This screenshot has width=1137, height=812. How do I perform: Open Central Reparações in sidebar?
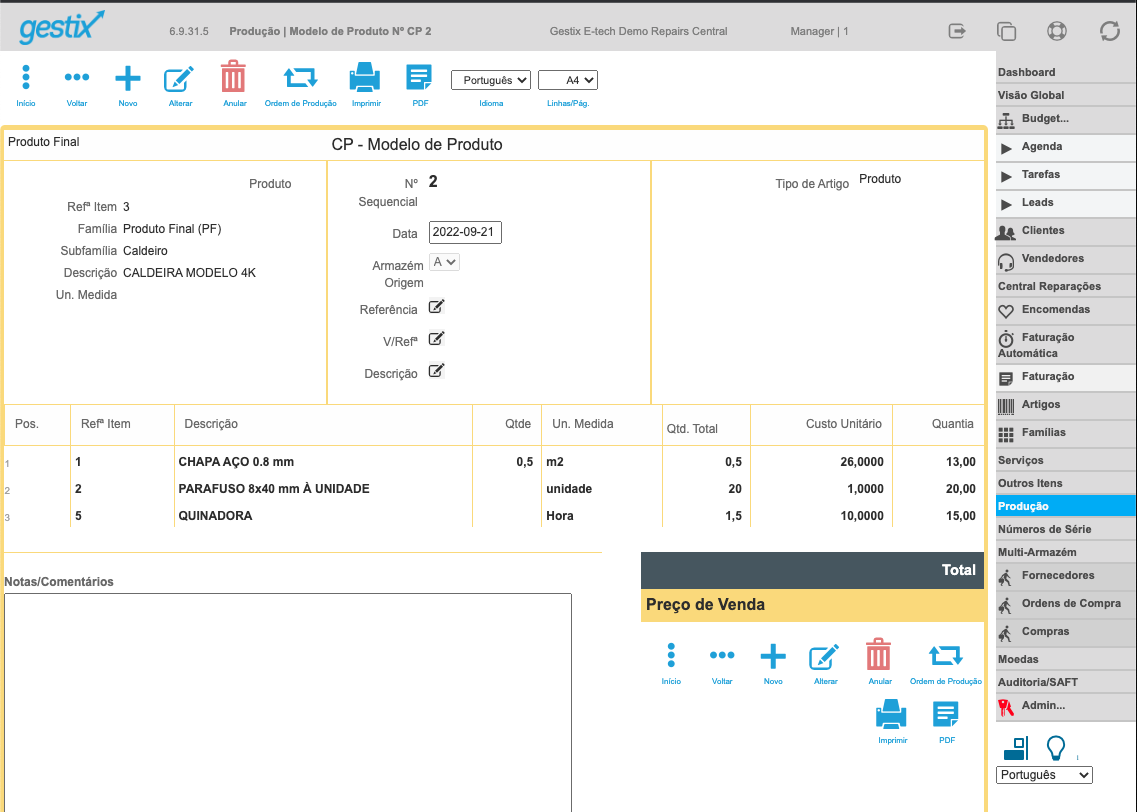click(x=1065, y=286)
